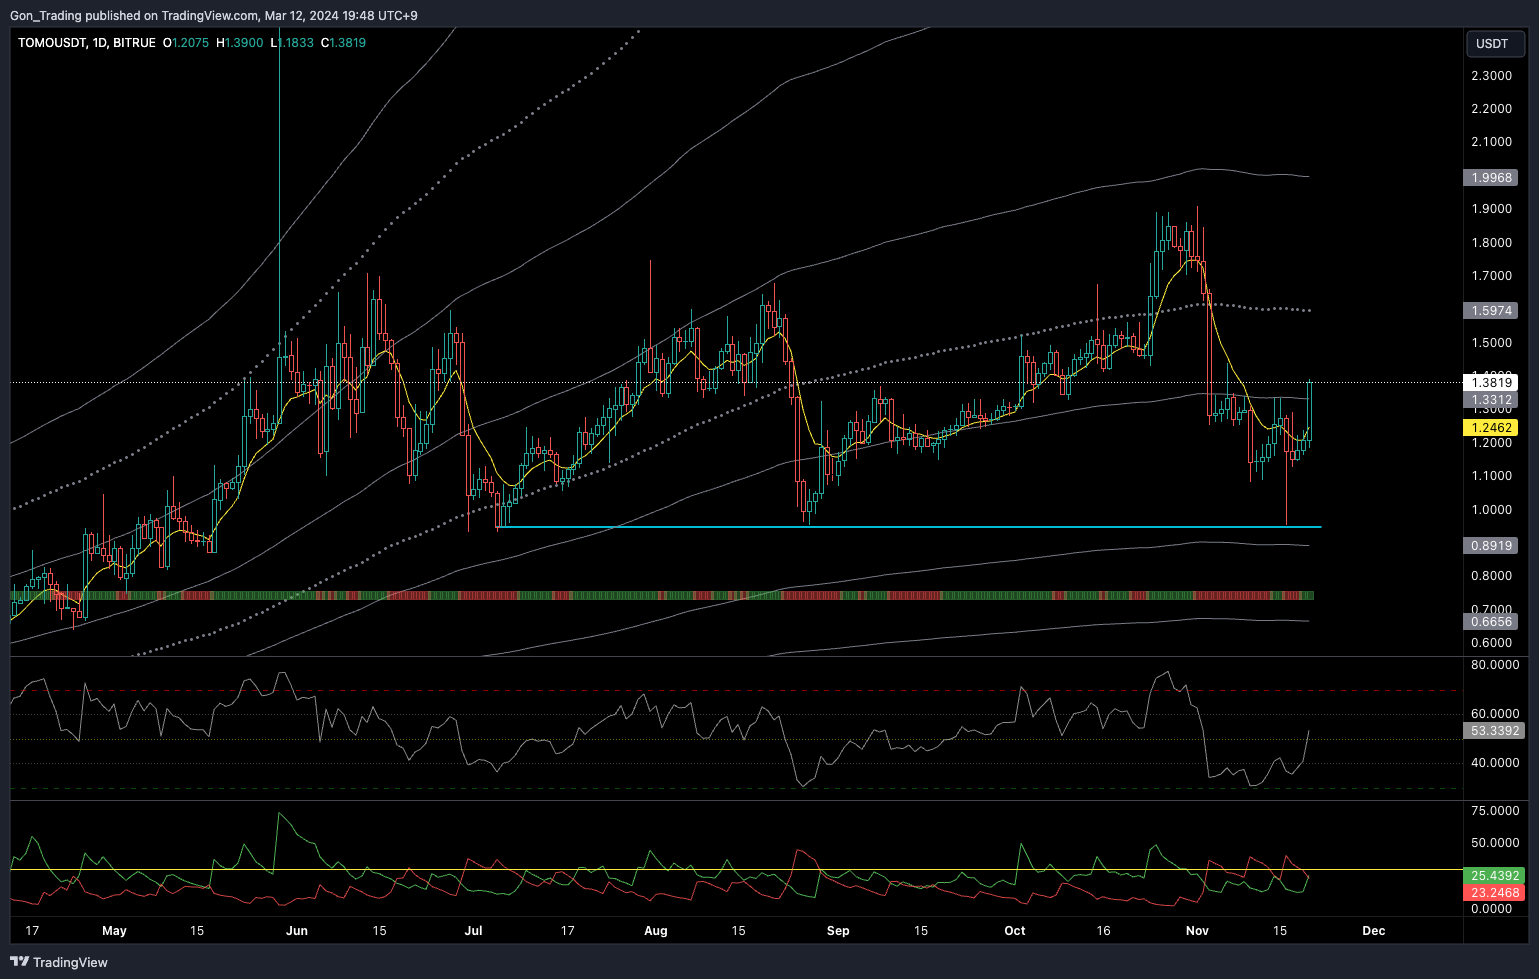Click the Oct label on time axis
Screen dimensions: 1539x979
coord(1015,931)
